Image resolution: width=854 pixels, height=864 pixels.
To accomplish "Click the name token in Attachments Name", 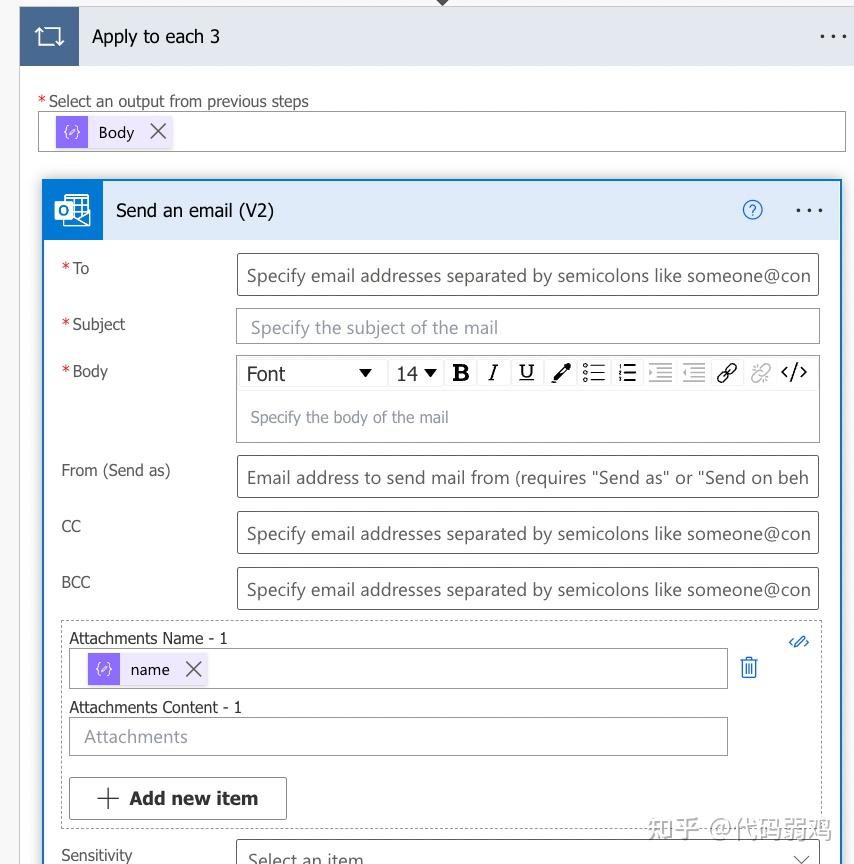I will pos(149,669).
